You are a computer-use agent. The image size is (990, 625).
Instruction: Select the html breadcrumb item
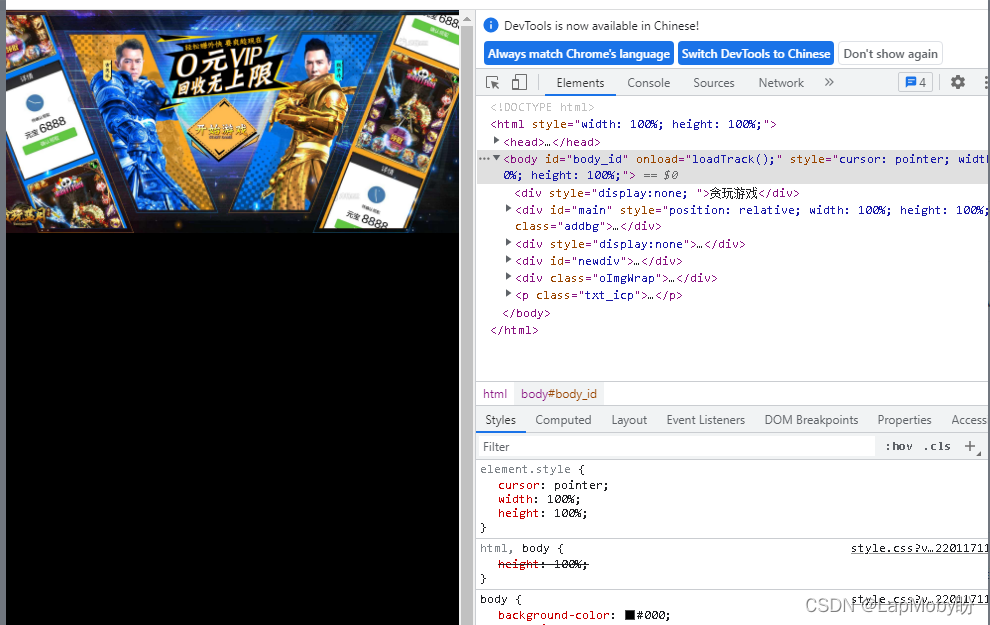coord(495,394)
